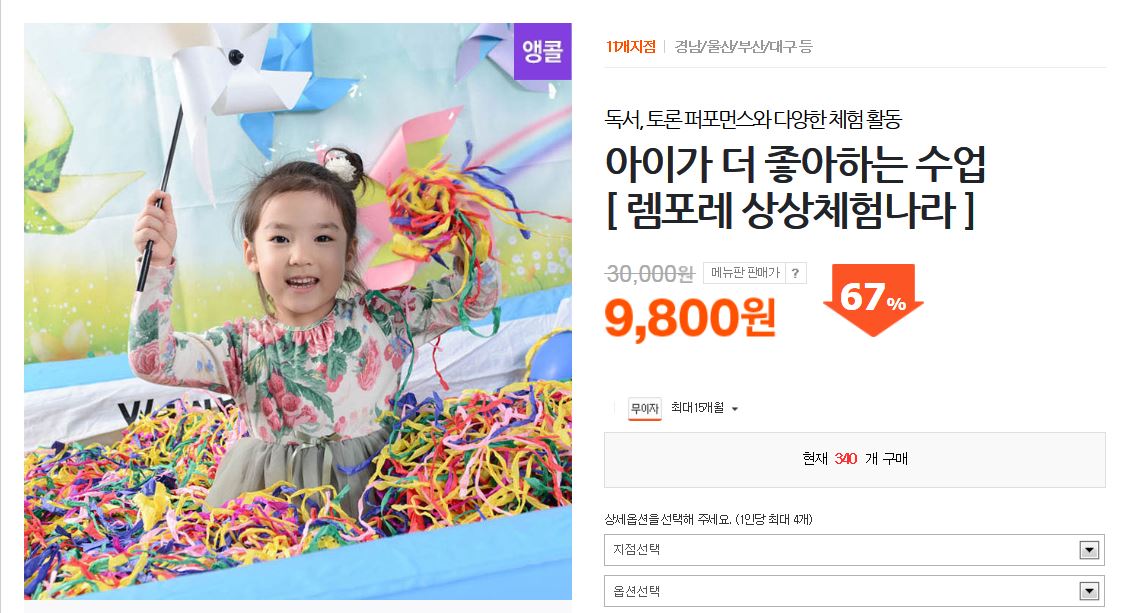The height and width of the screenshot is (613, 1138).
Task: Click the purple 앵콜 badge on the image
Action: click(542, 51)
